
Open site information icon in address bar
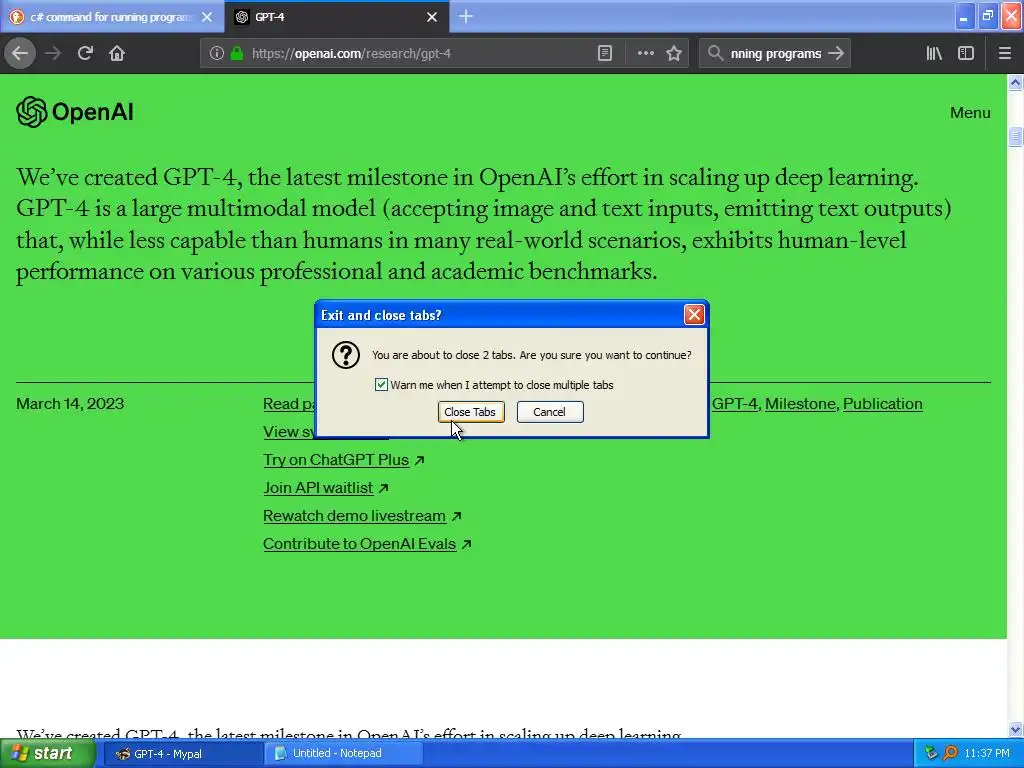tap(217, 54)
